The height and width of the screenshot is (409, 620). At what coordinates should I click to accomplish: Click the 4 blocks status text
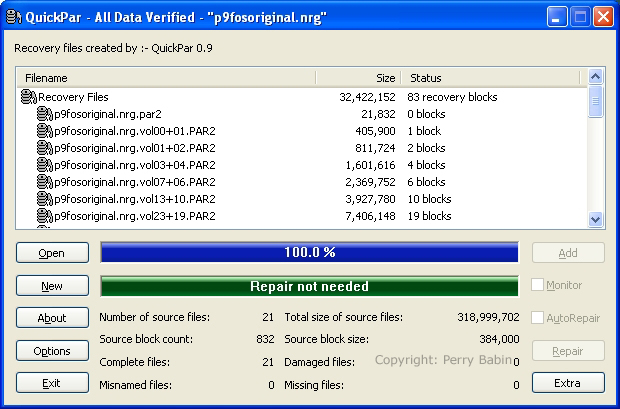tap(426, 165)
